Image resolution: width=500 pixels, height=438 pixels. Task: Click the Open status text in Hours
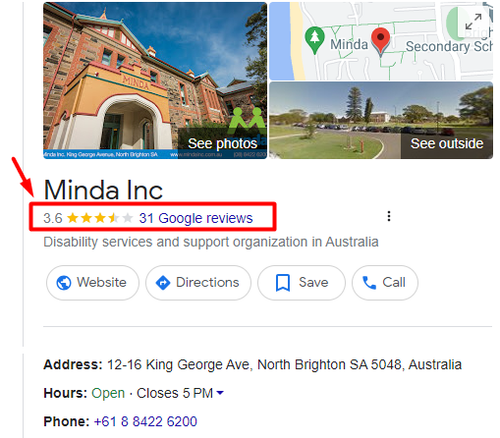pyautogui.click(x=108, y=393)
